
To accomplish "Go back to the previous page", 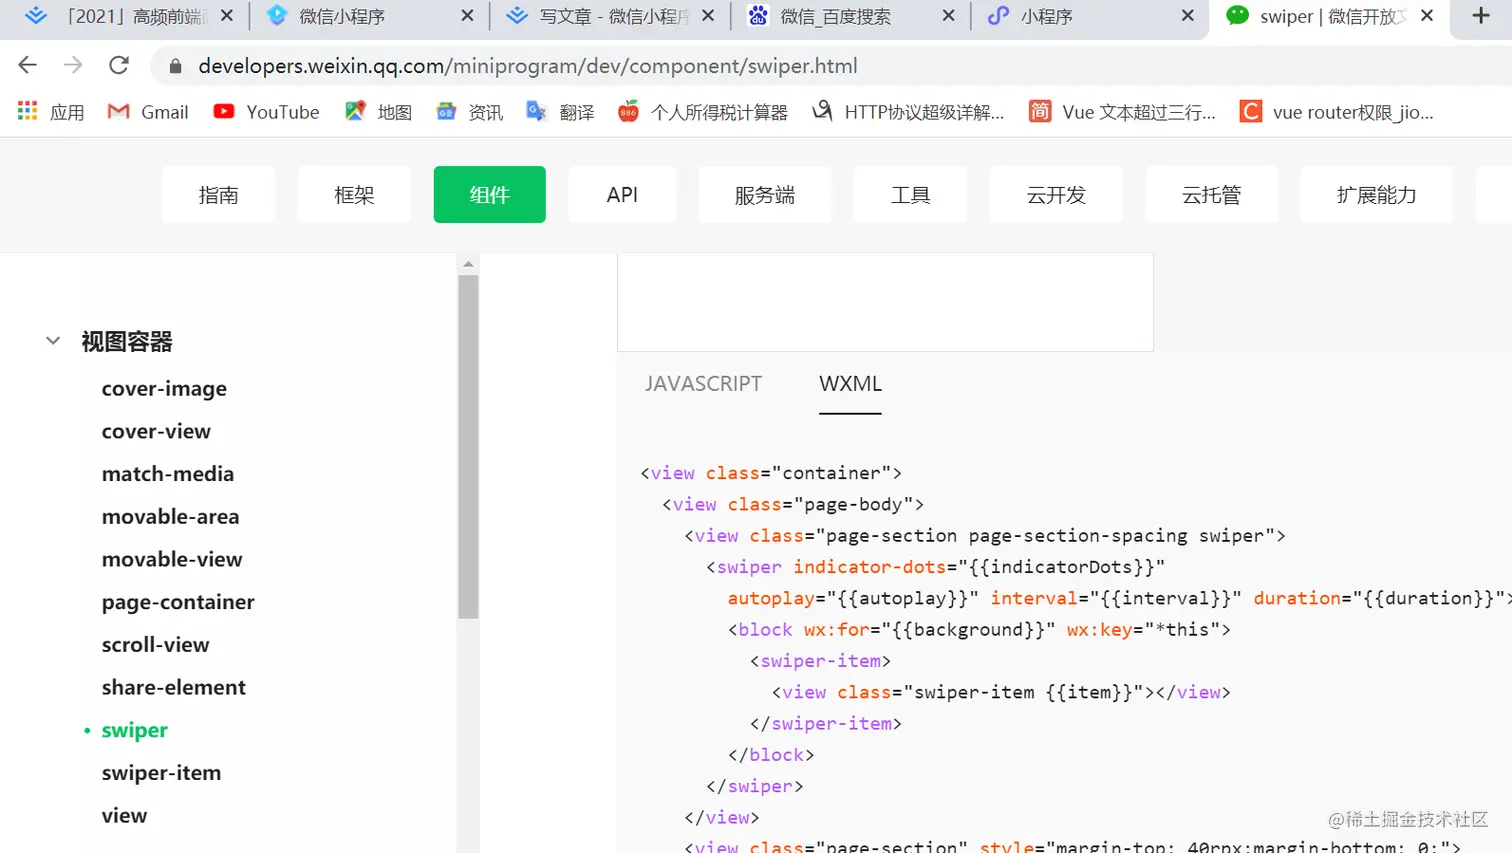I will (28, 65).
